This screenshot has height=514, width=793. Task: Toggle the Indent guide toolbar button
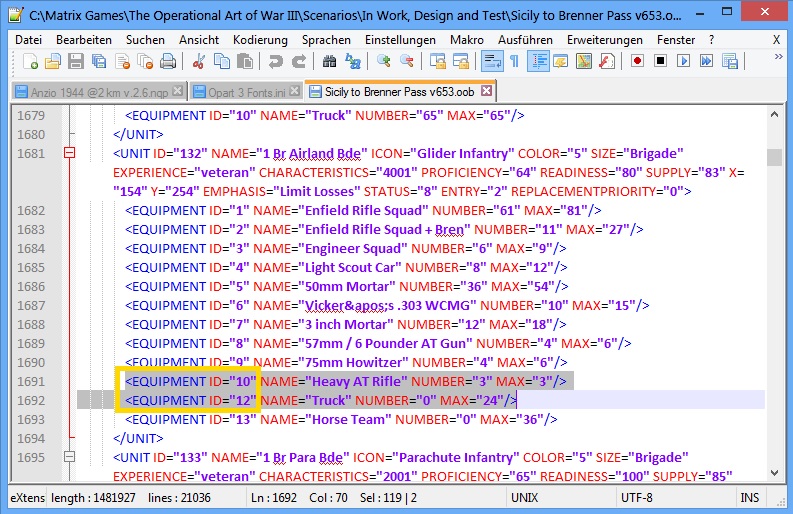coord(538,62)
